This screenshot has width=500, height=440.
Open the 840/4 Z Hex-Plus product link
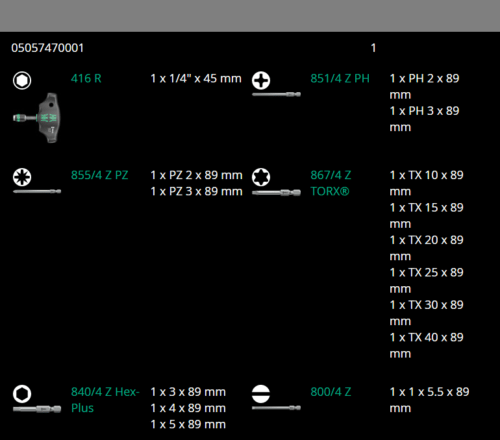[105, 400]
